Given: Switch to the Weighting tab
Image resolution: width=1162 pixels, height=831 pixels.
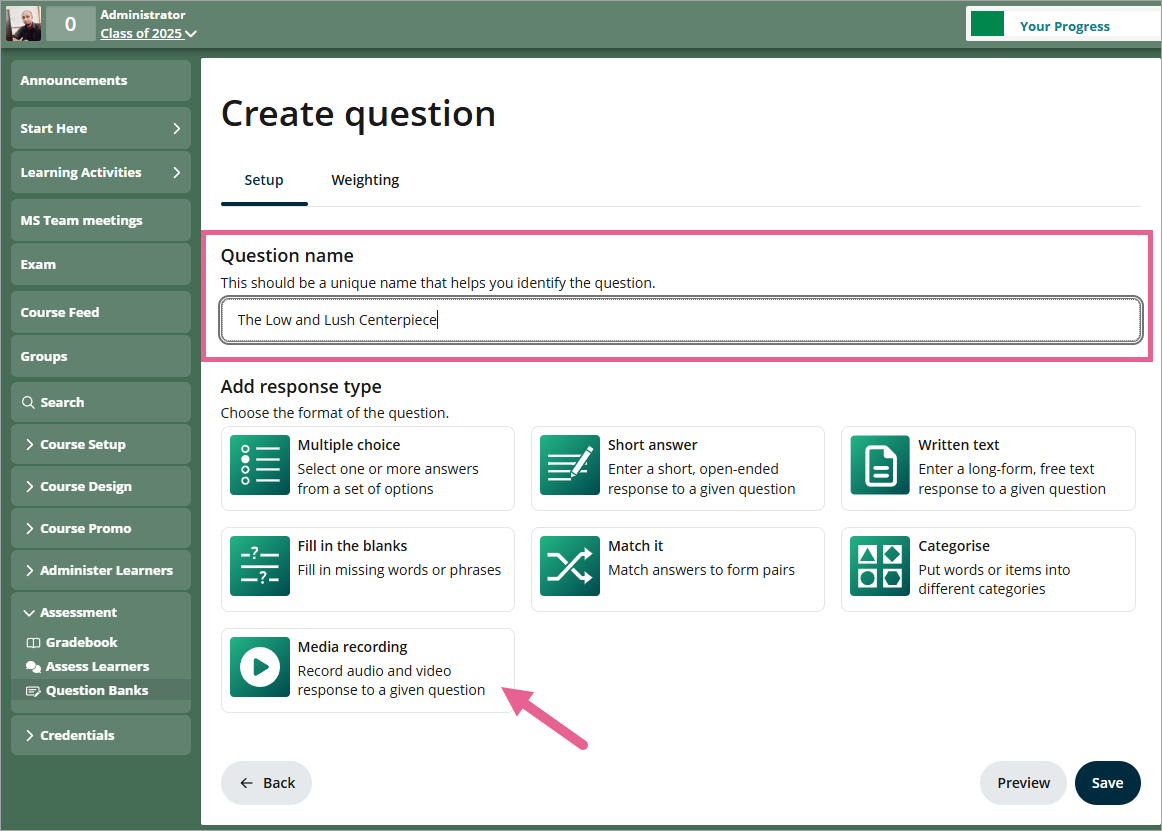Looking at the screenshot, I should (365, 180).
